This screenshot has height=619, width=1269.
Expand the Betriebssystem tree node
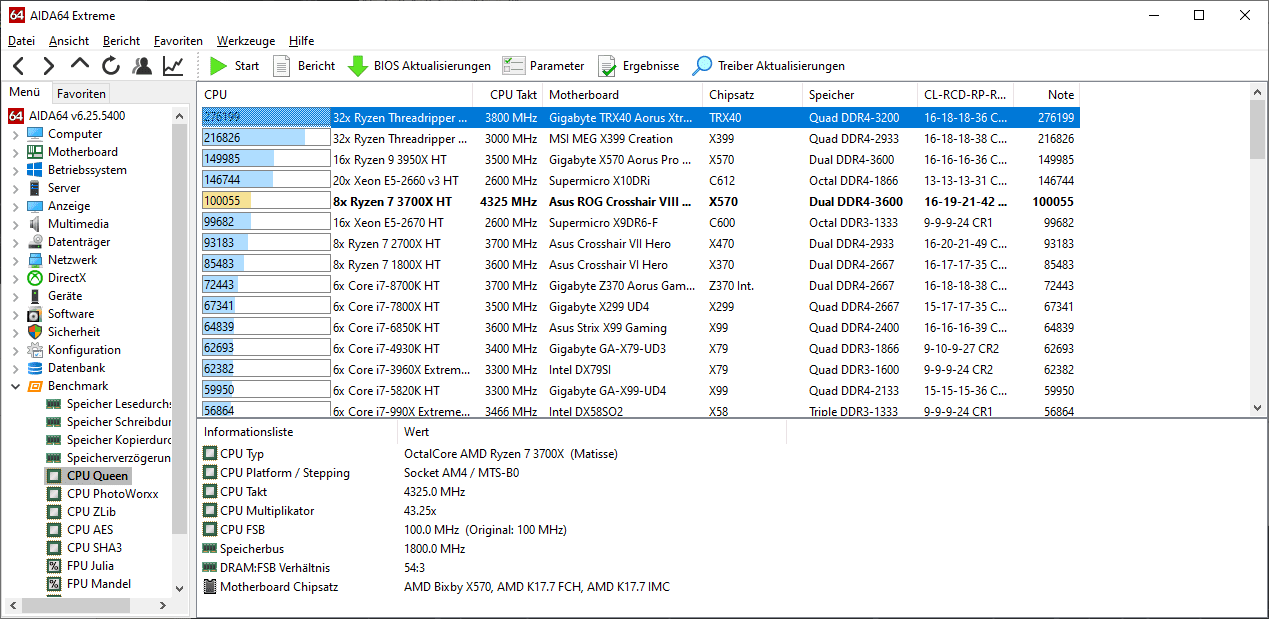16,170
